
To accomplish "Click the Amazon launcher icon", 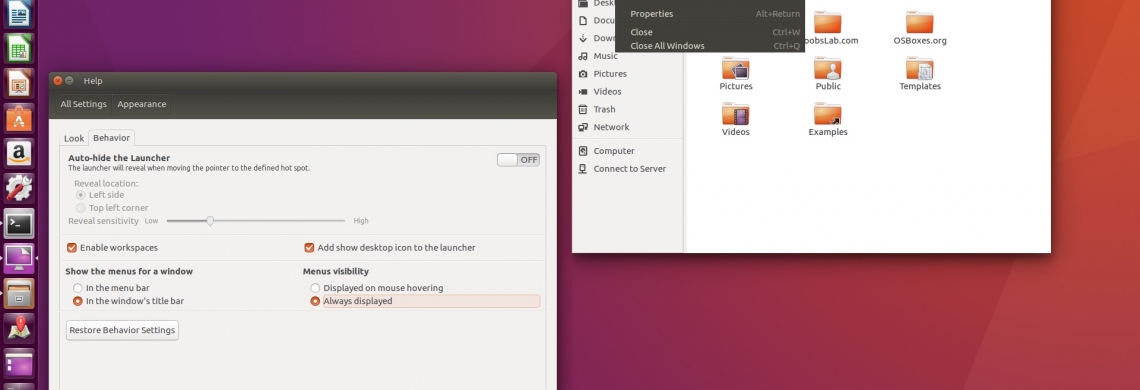I will click(19, 154).
